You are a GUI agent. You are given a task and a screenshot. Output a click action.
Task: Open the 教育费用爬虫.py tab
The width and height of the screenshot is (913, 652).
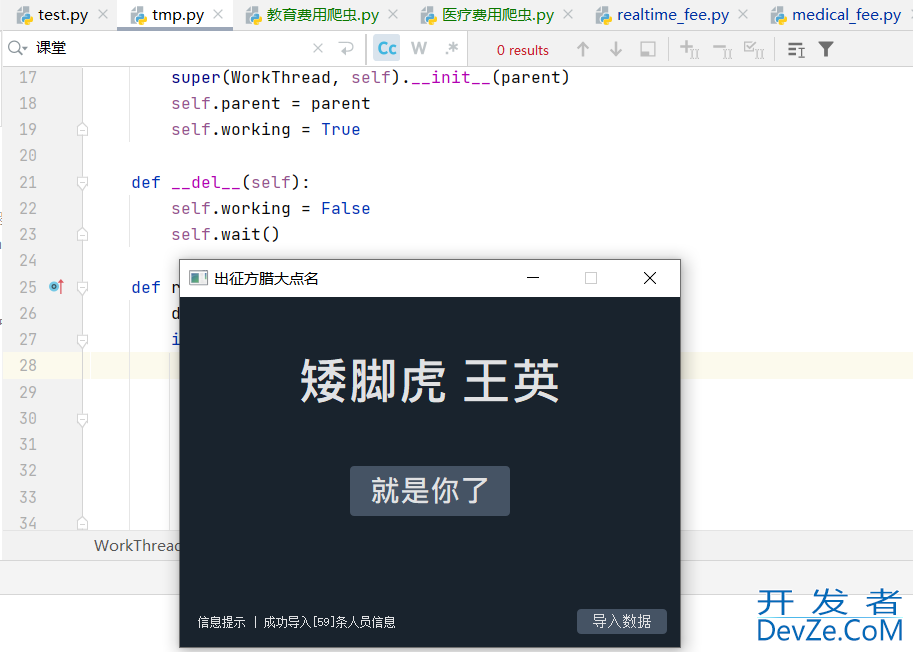click(323, 15)
